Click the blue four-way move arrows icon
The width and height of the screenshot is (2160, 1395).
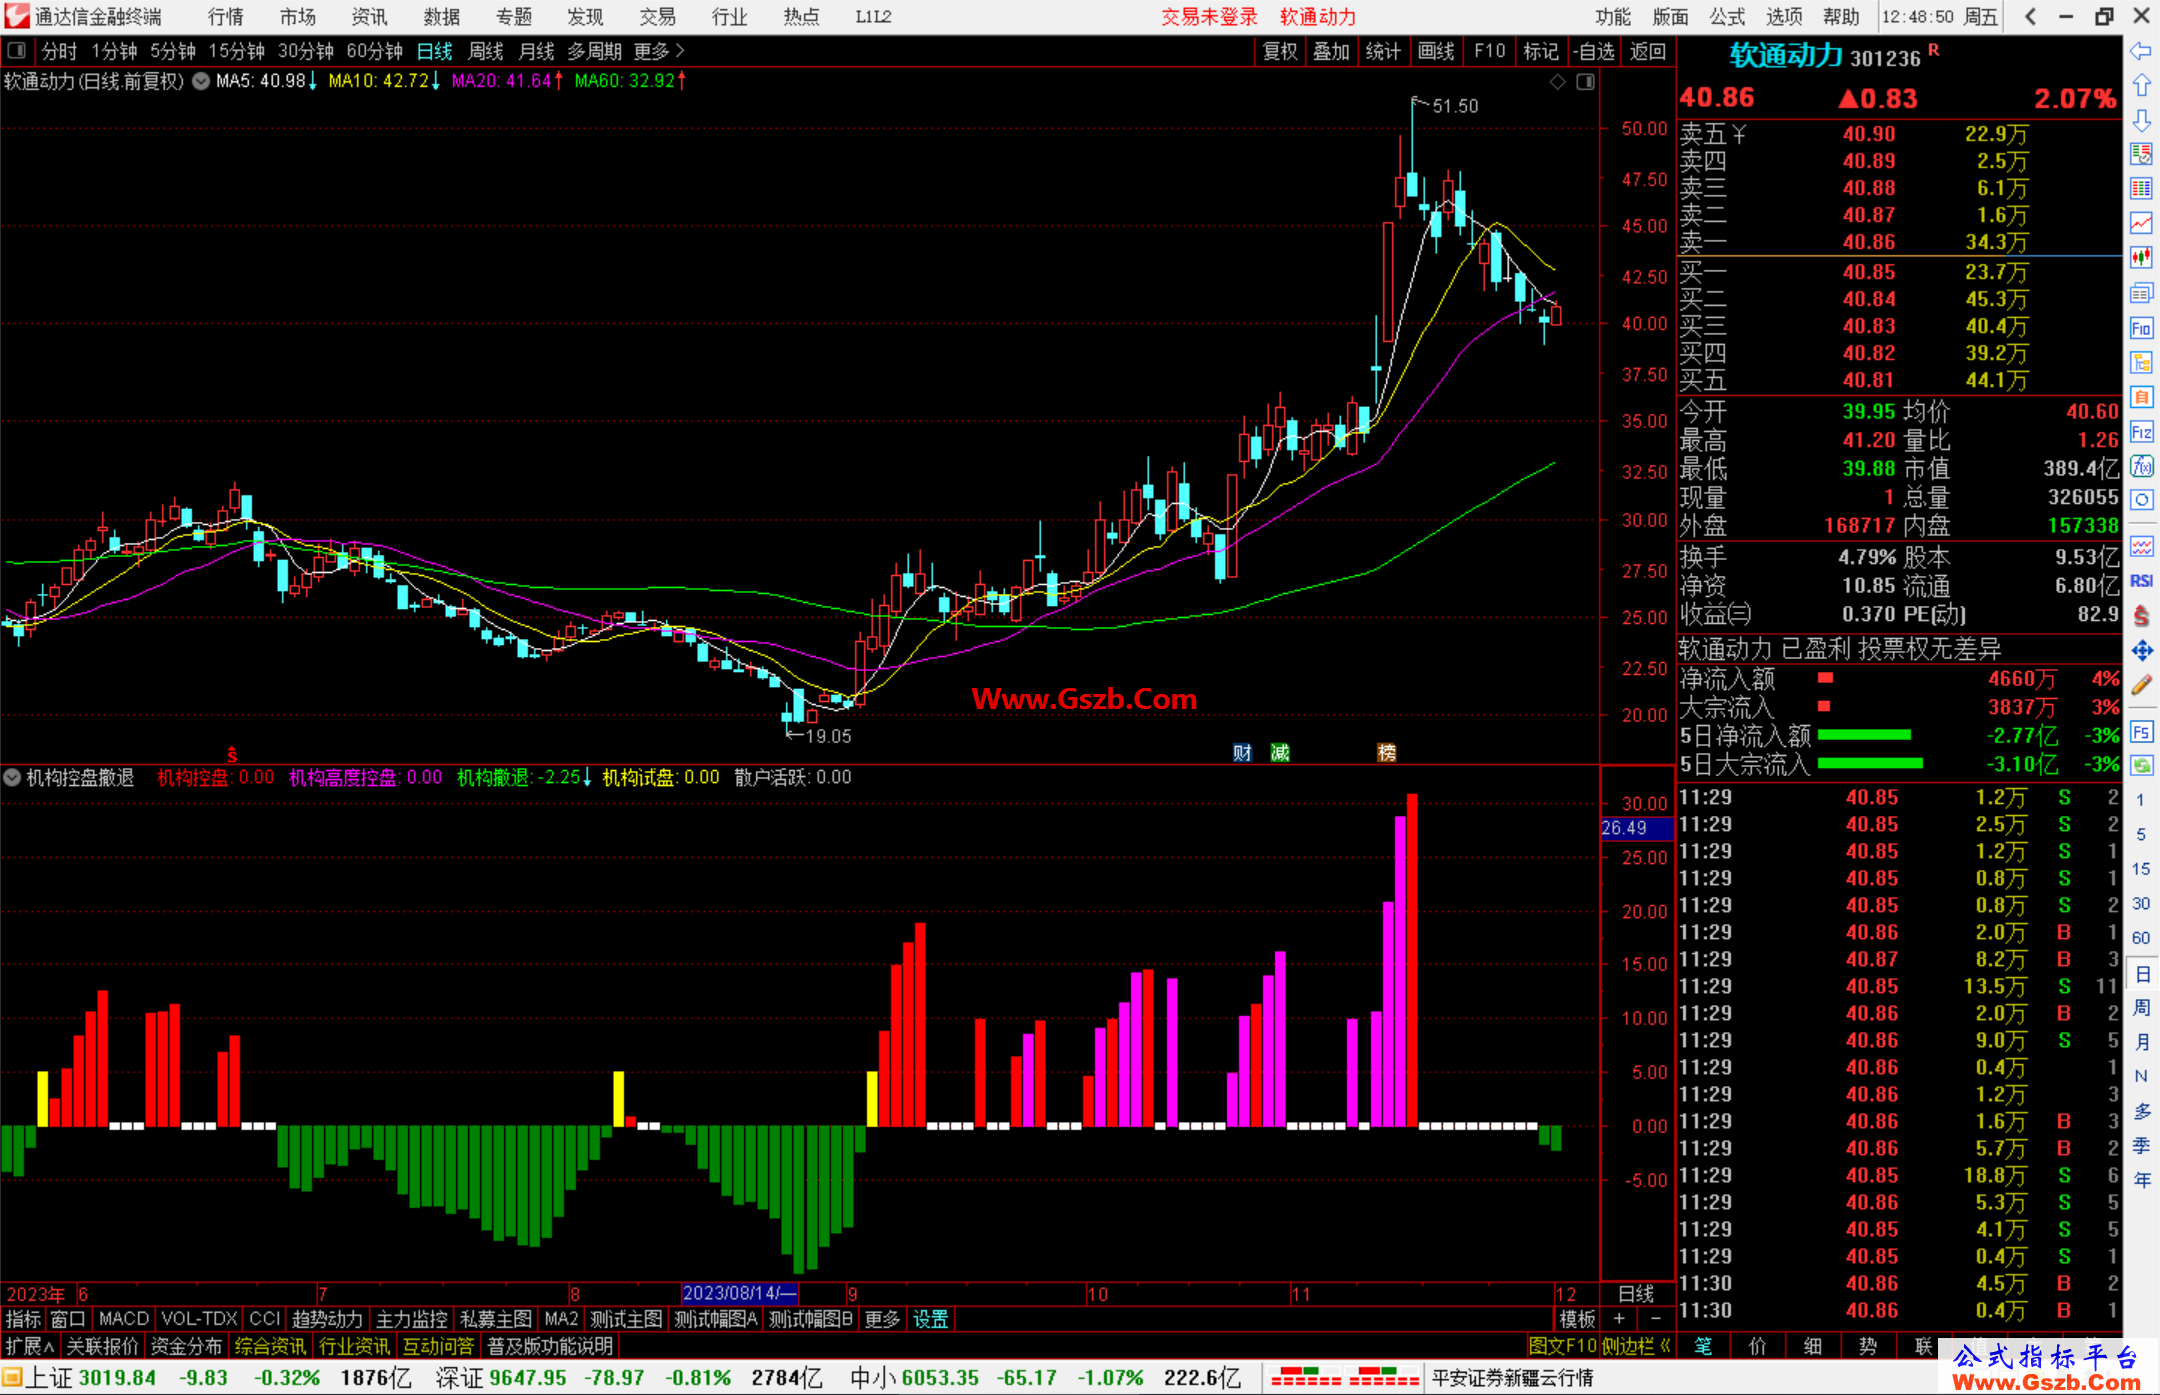[2141, 651]
